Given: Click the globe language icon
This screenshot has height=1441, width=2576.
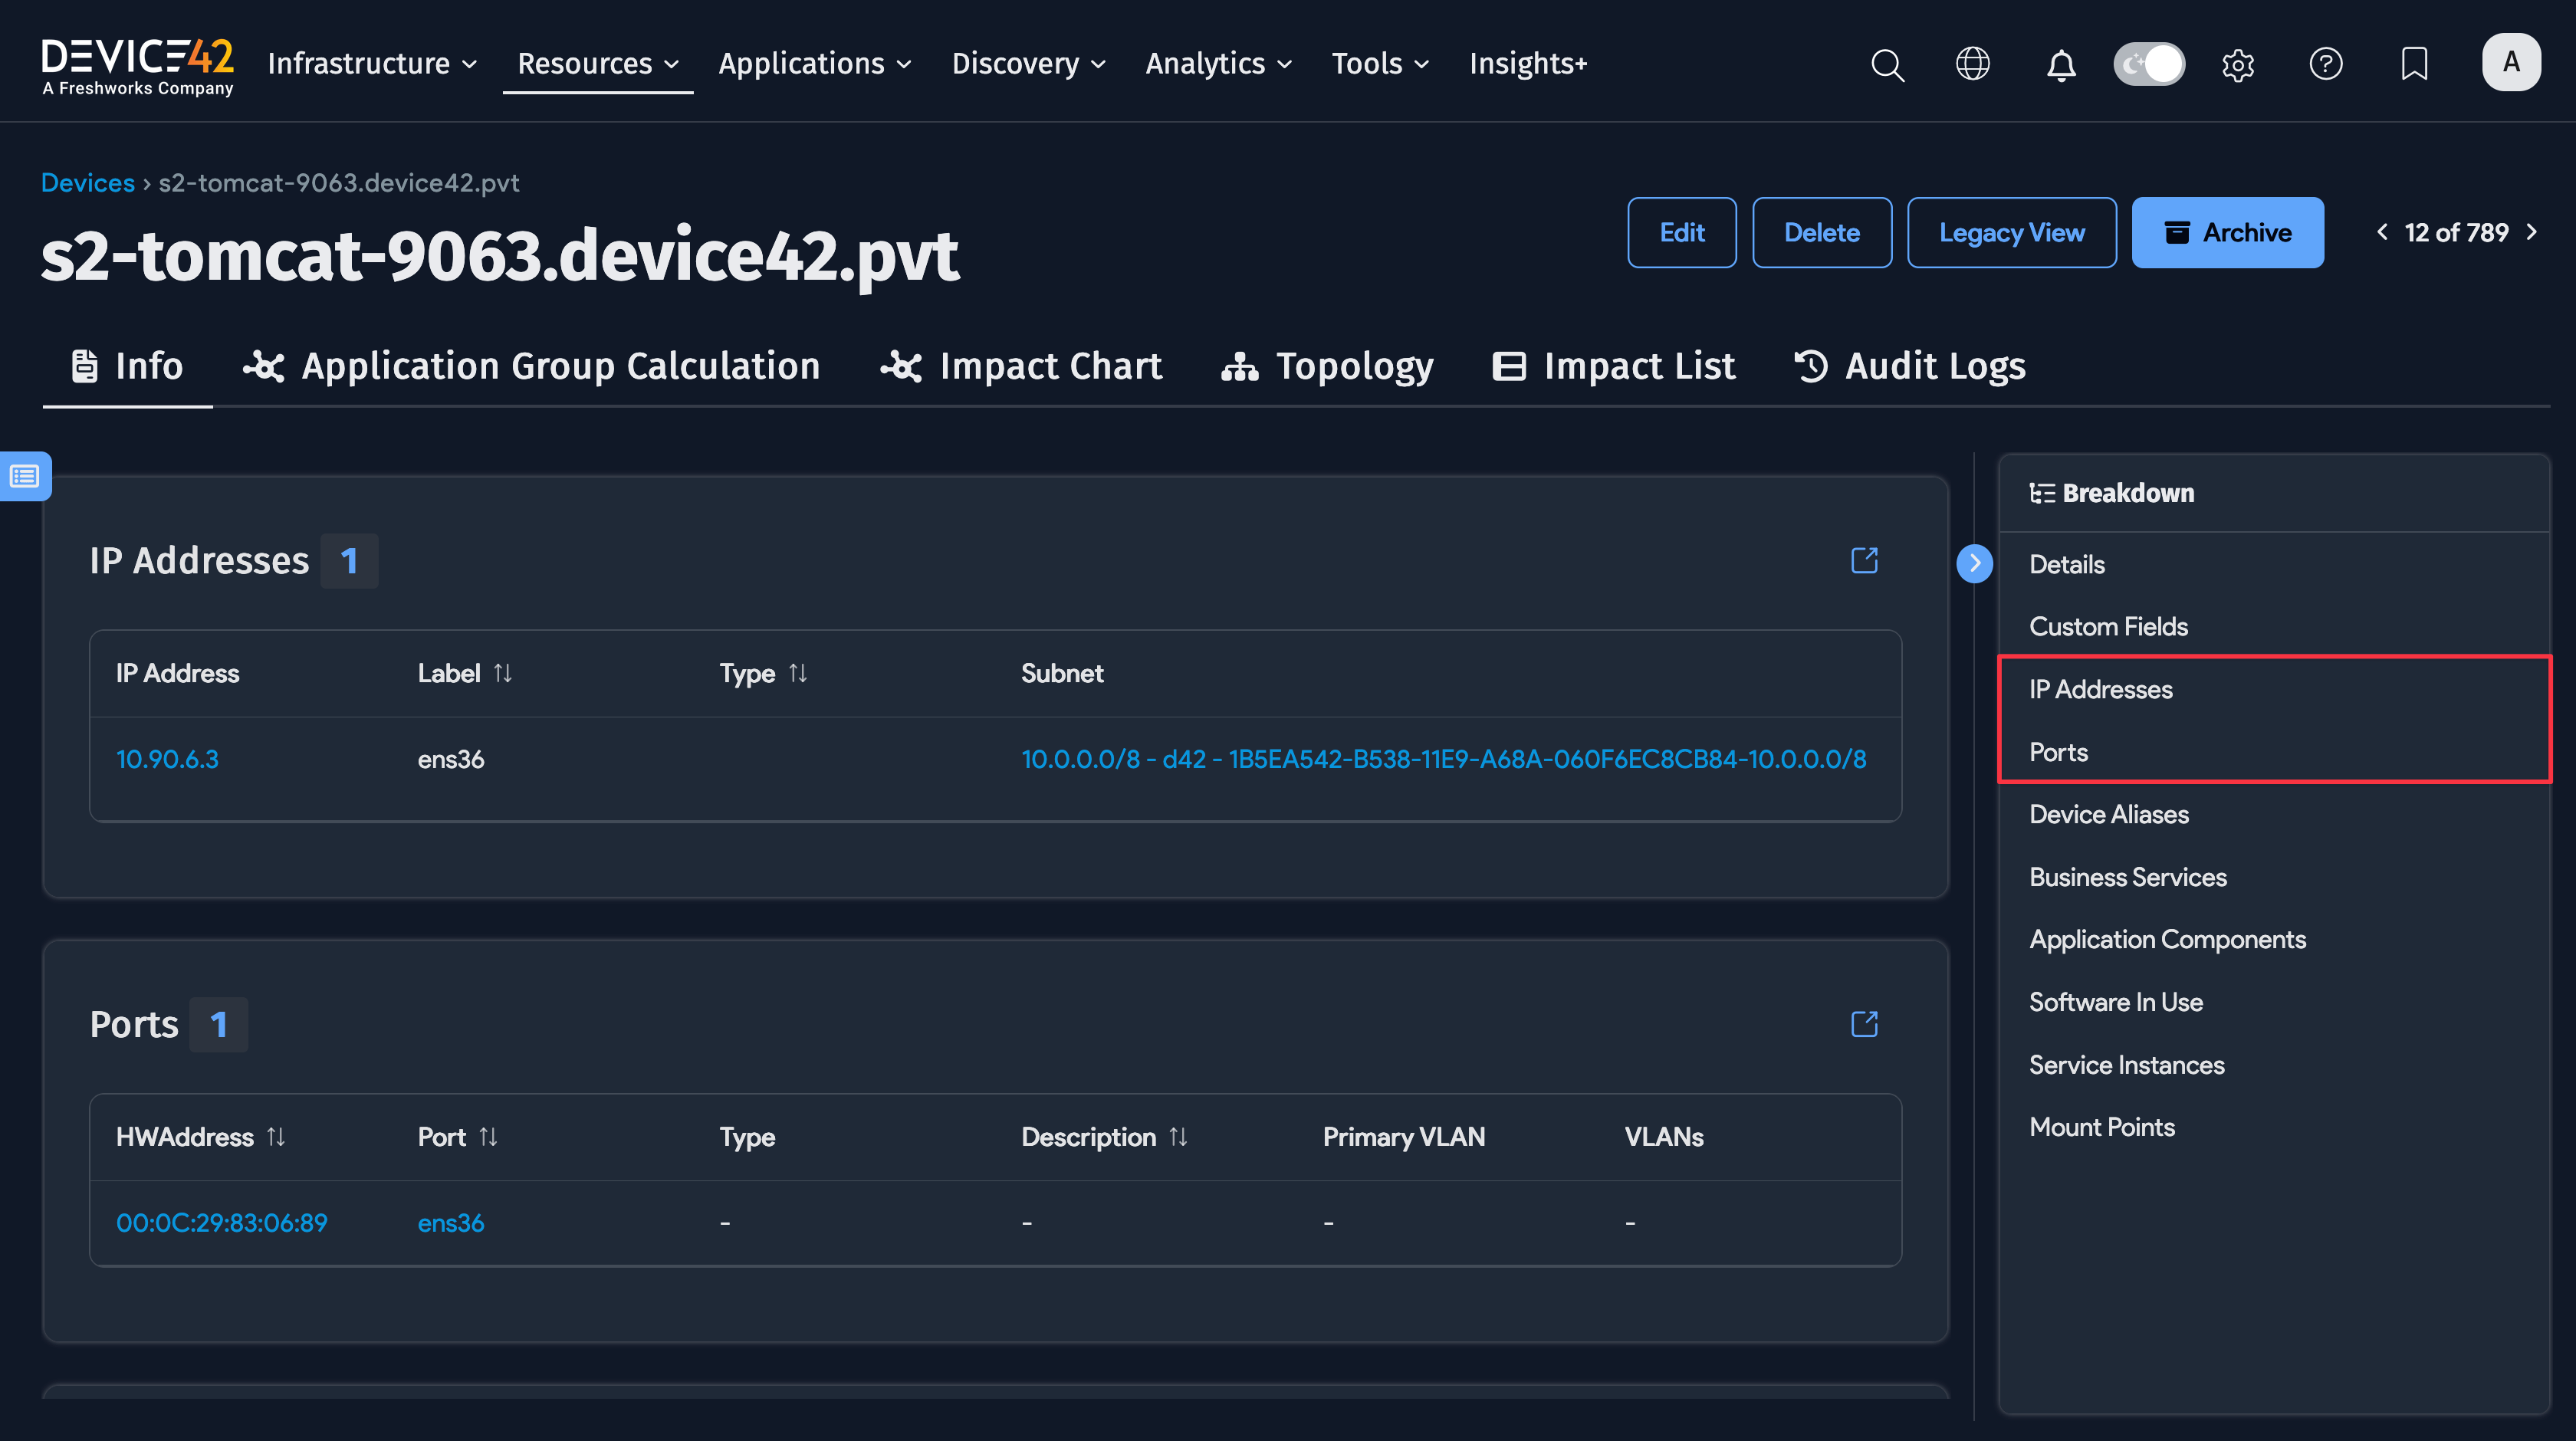Looking at the screenshot, I should coord(1973,64).
